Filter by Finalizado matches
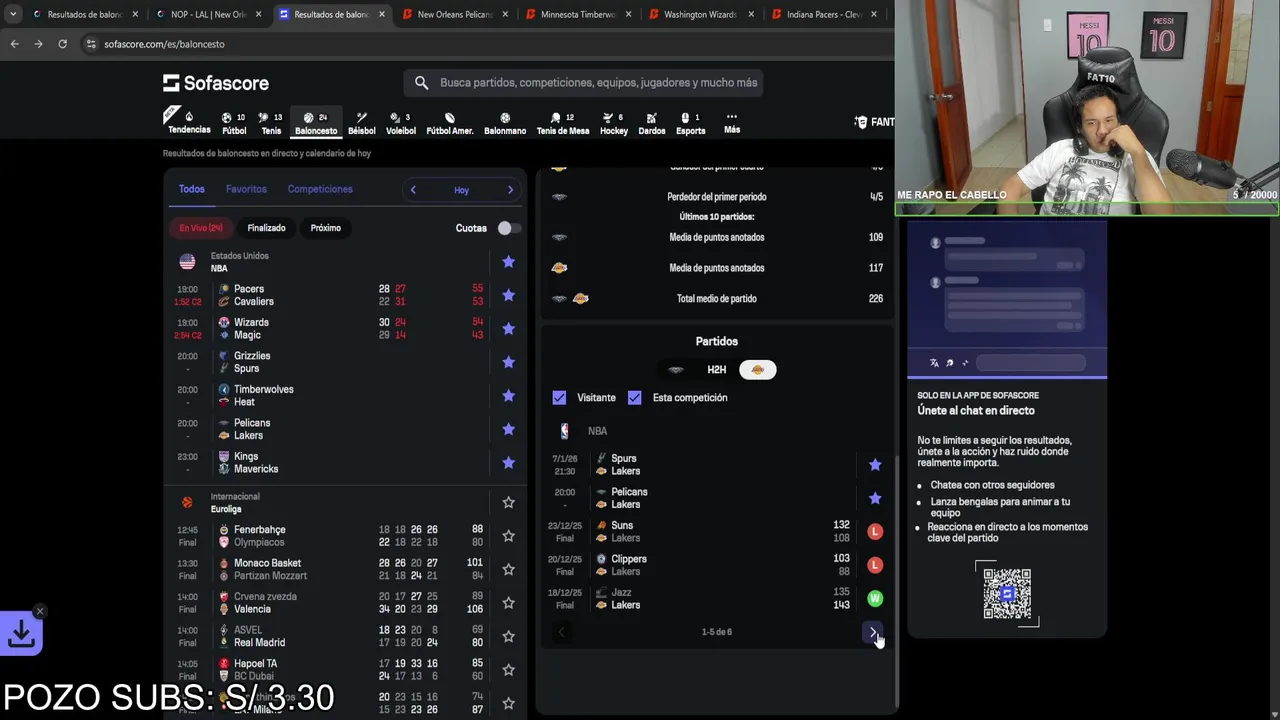 coord(267,228)
